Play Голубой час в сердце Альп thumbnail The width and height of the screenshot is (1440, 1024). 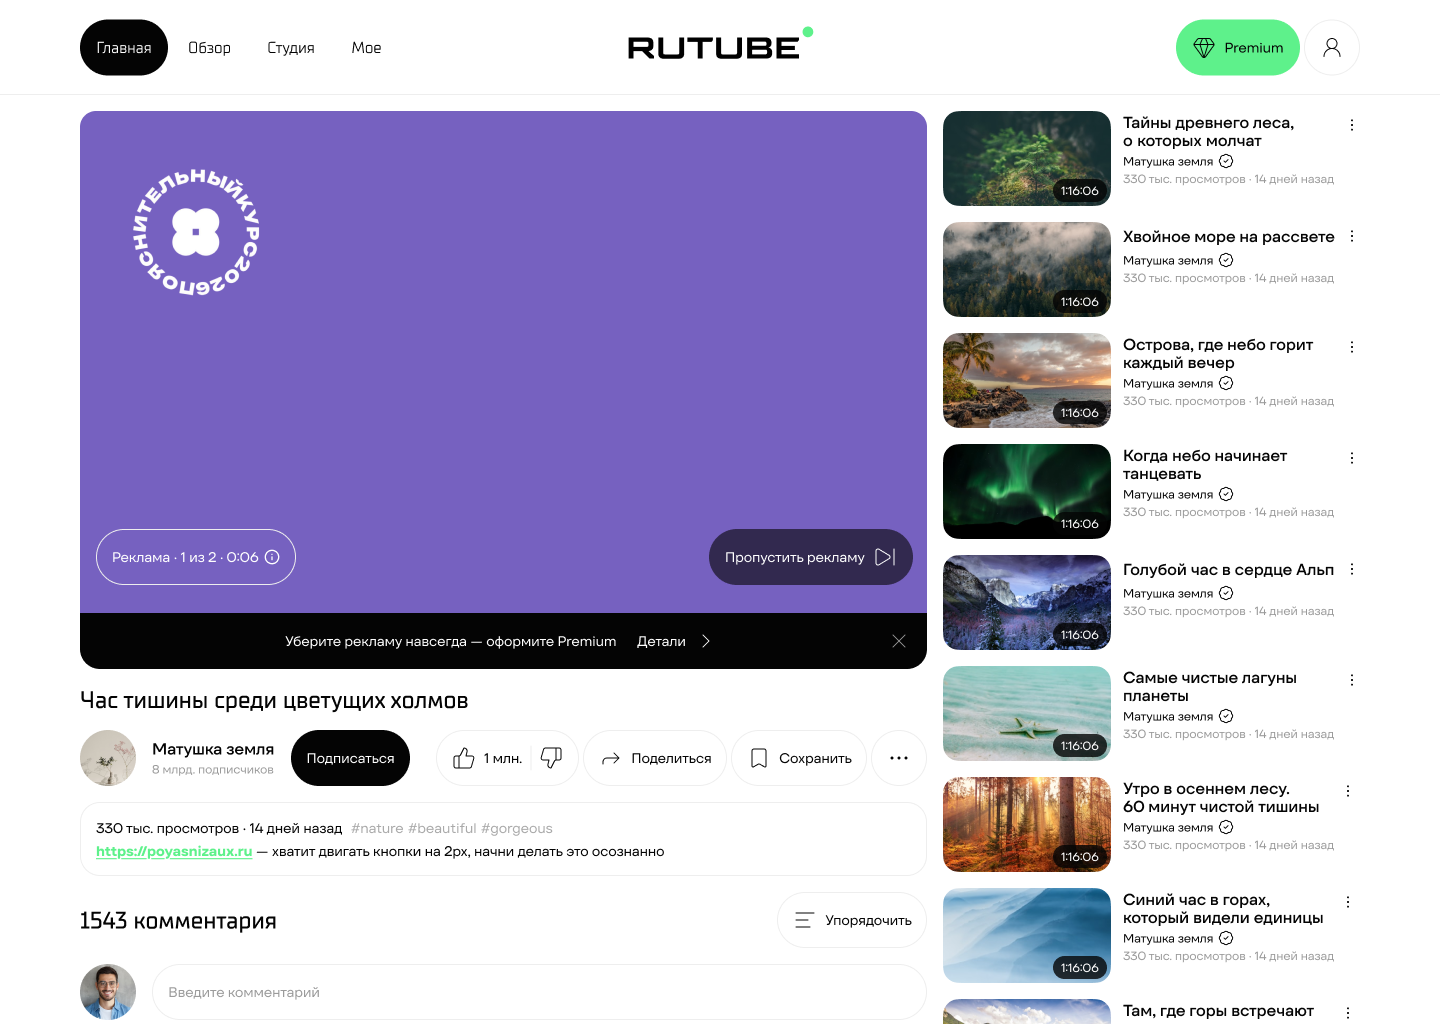tap(1027, 602)
